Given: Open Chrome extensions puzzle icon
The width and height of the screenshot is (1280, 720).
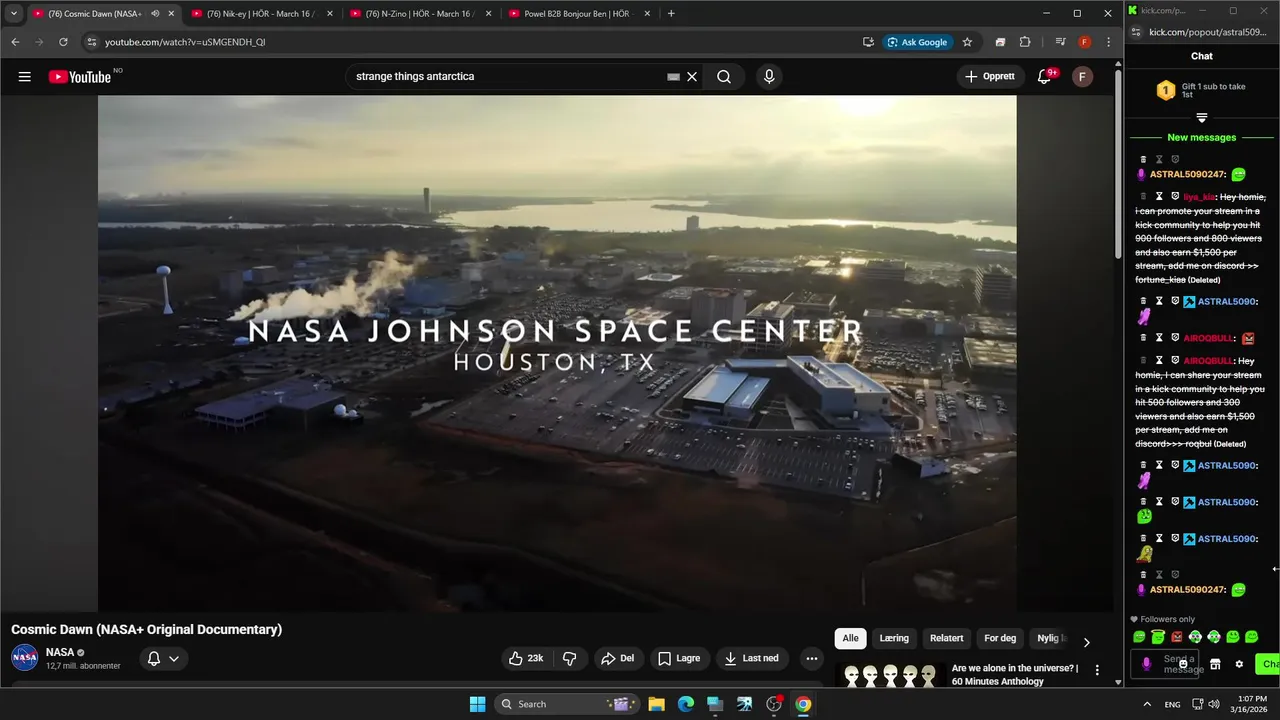Looking at the screenshot, I should pyautogui.click(x=1025, y=42).
